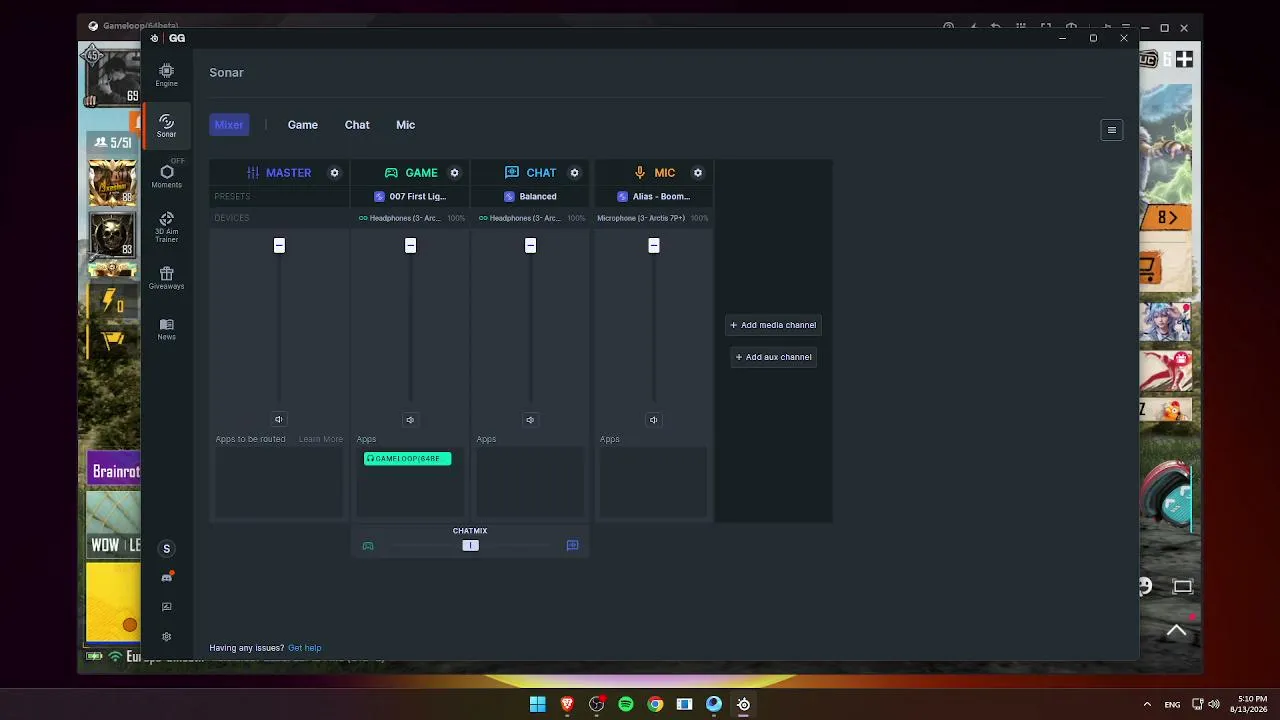Open the Learn More link

tap(321, 439)
